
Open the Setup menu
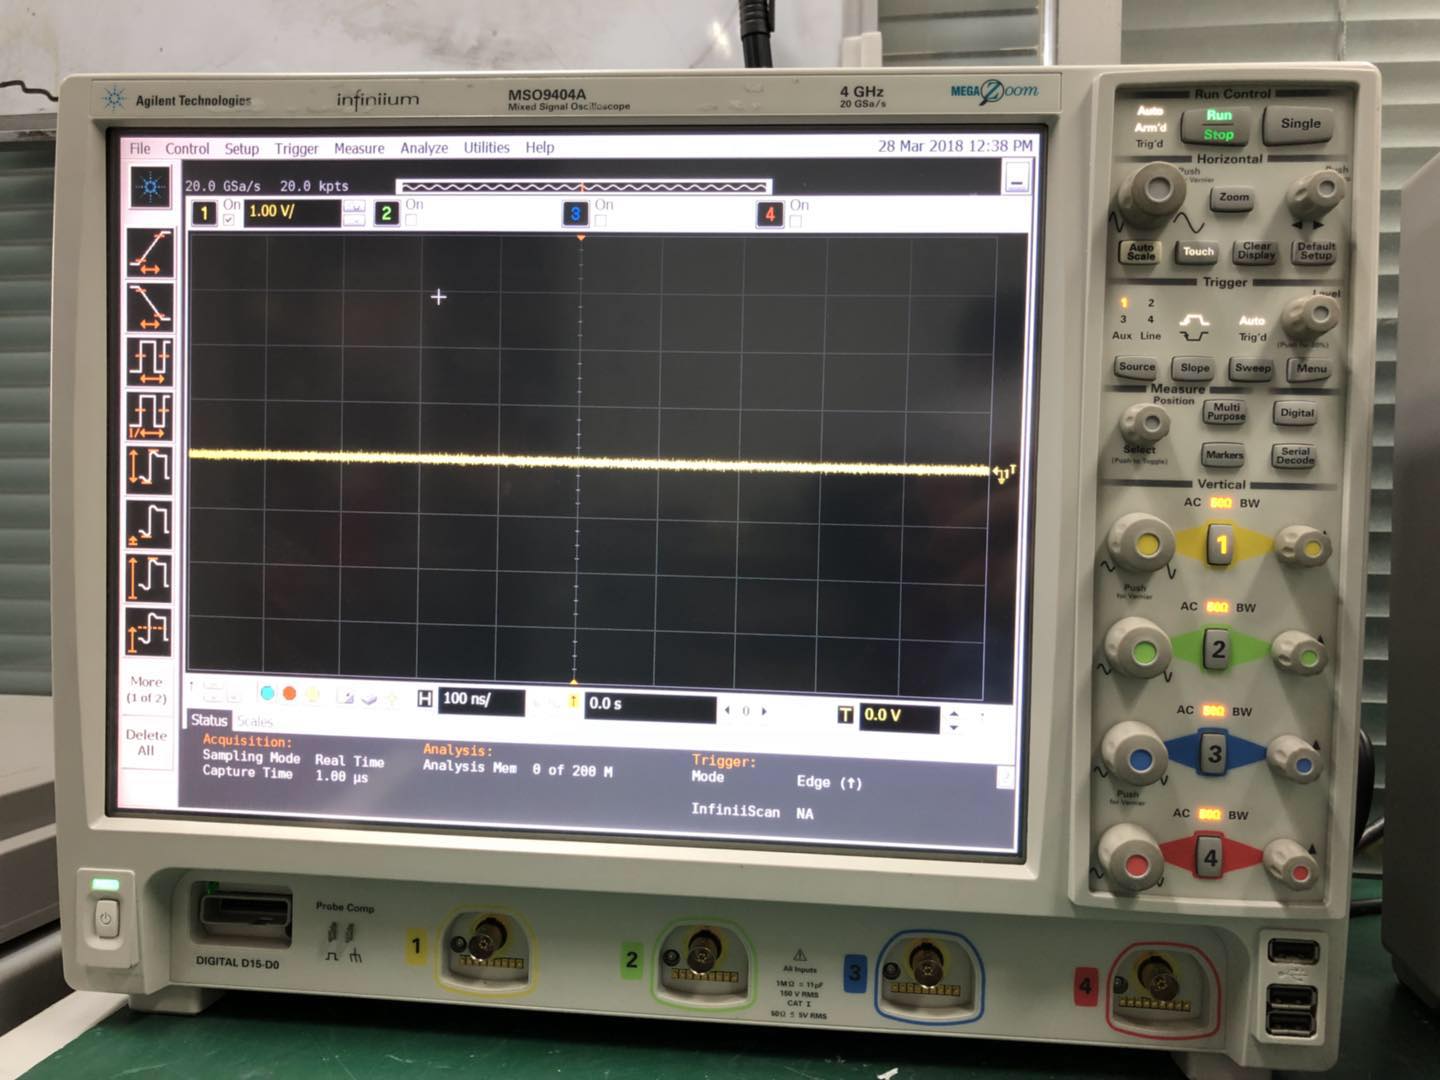[x=241, y=149]
